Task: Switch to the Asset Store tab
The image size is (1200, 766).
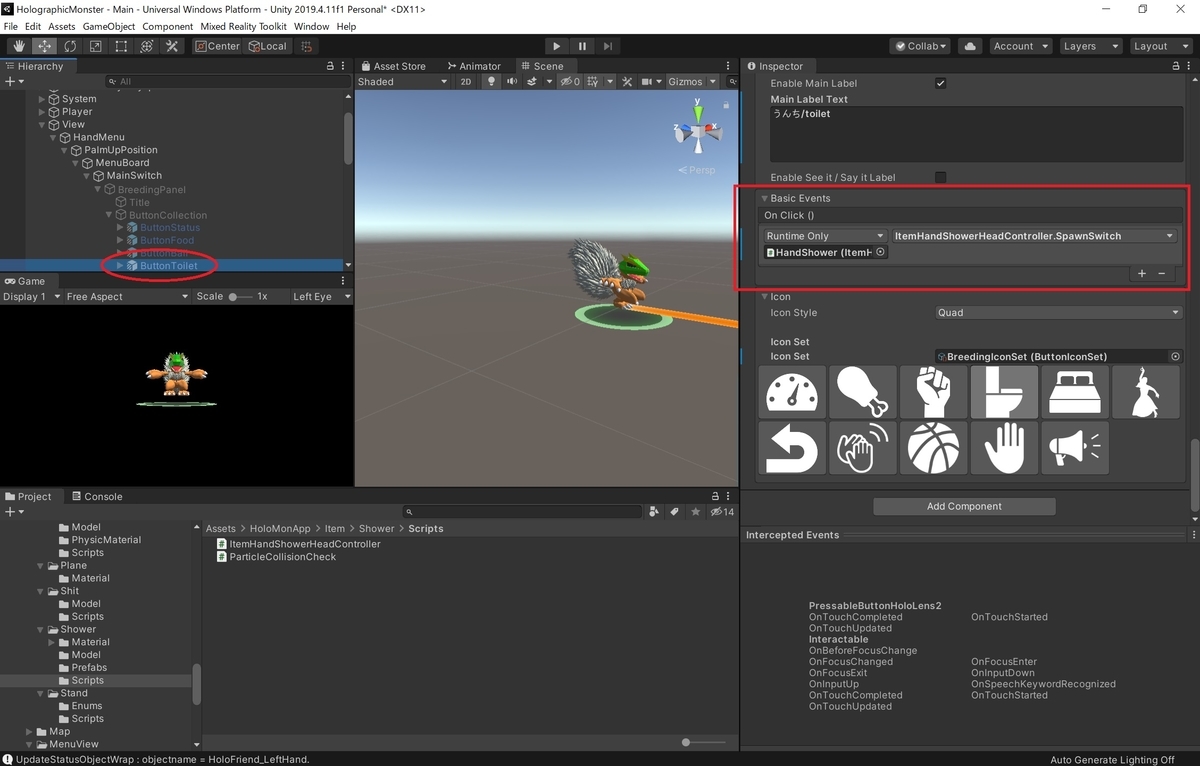Action: [392, 66]
